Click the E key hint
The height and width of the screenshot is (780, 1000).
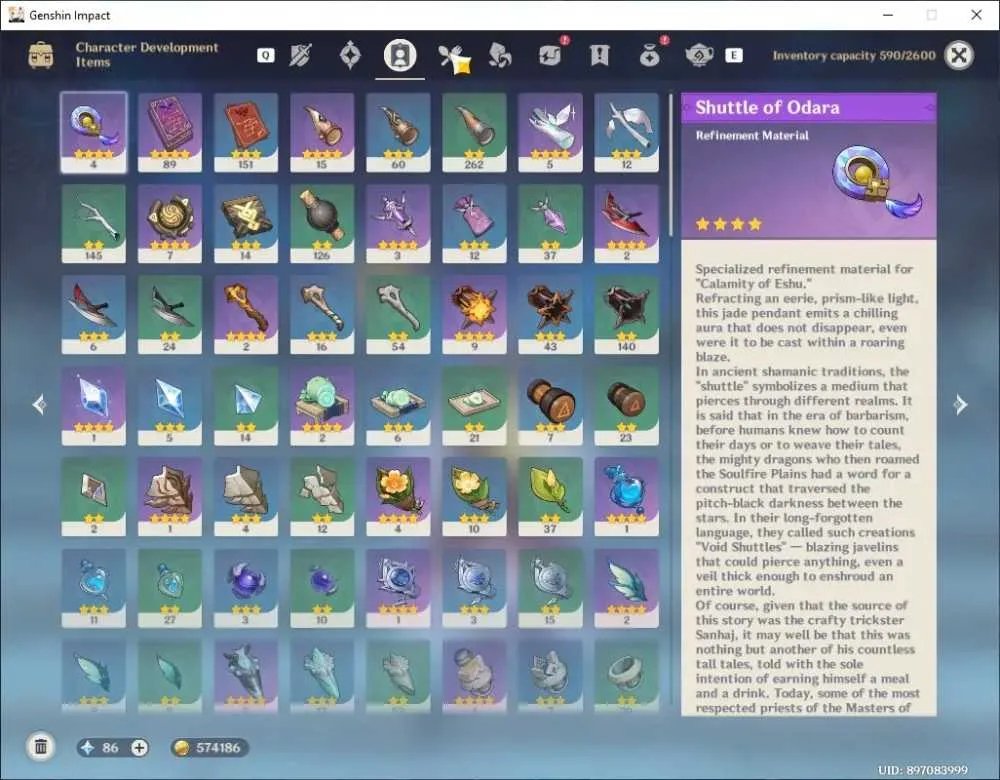click(x=733, y=55)
